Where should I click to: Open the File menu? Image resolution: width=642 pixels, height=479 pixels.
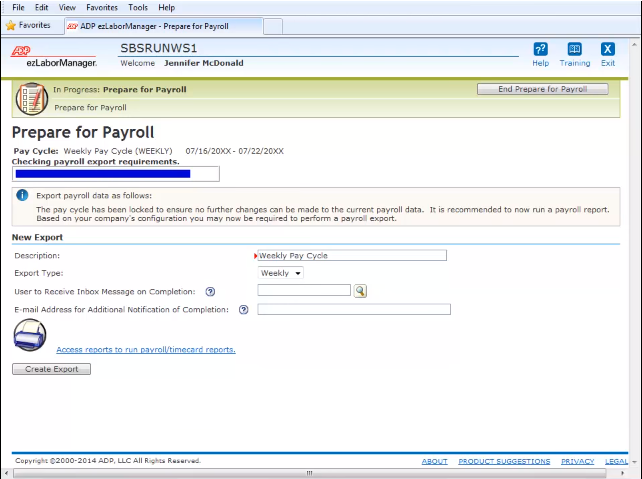(18, 7)
